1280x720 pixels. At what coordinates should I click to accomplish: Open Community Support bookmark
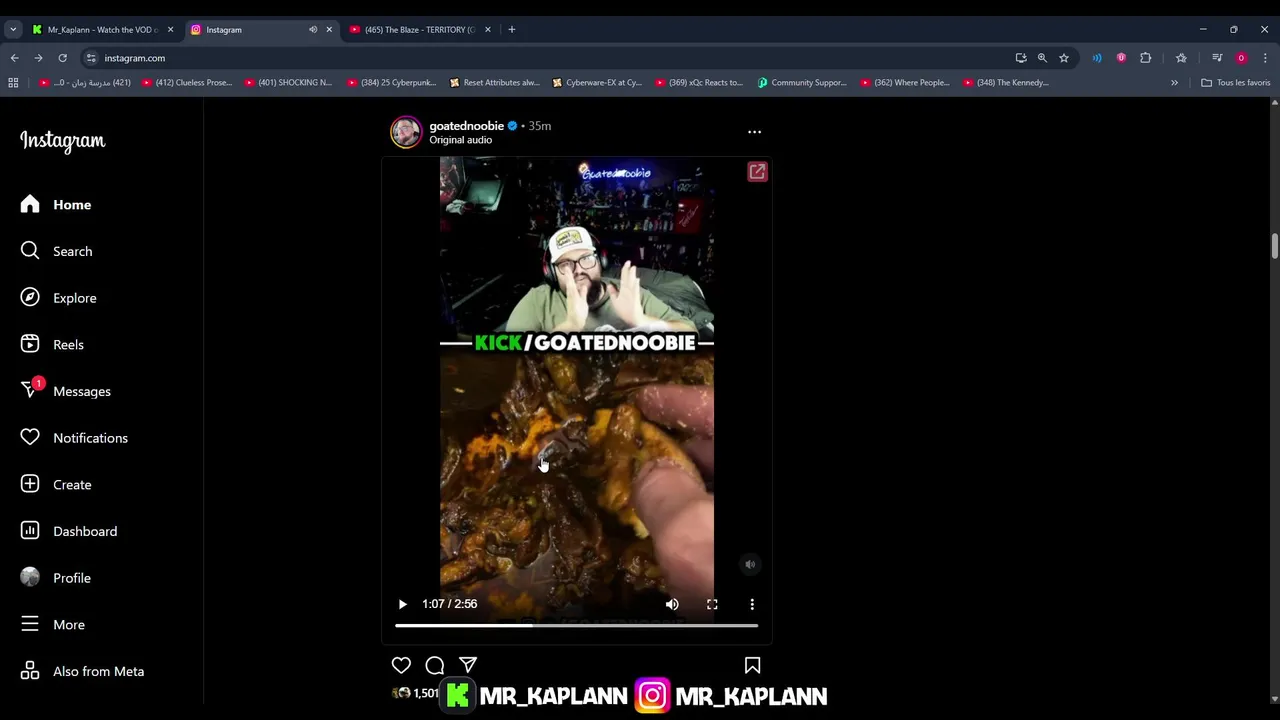pos(802,83)
